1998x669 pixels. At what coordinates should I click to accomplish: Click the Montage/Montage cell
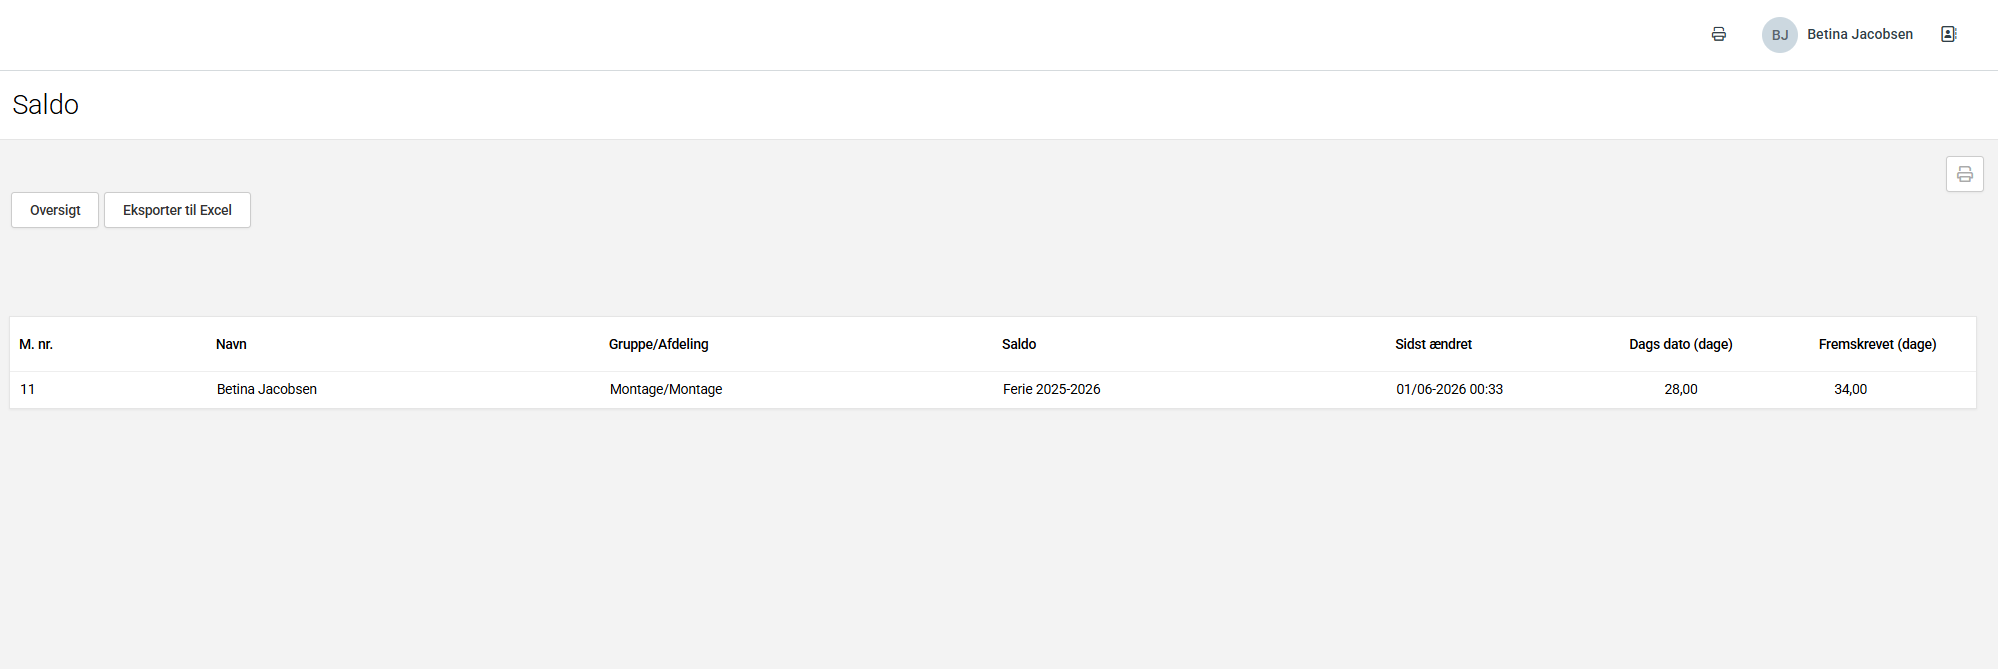click(666, 389)
